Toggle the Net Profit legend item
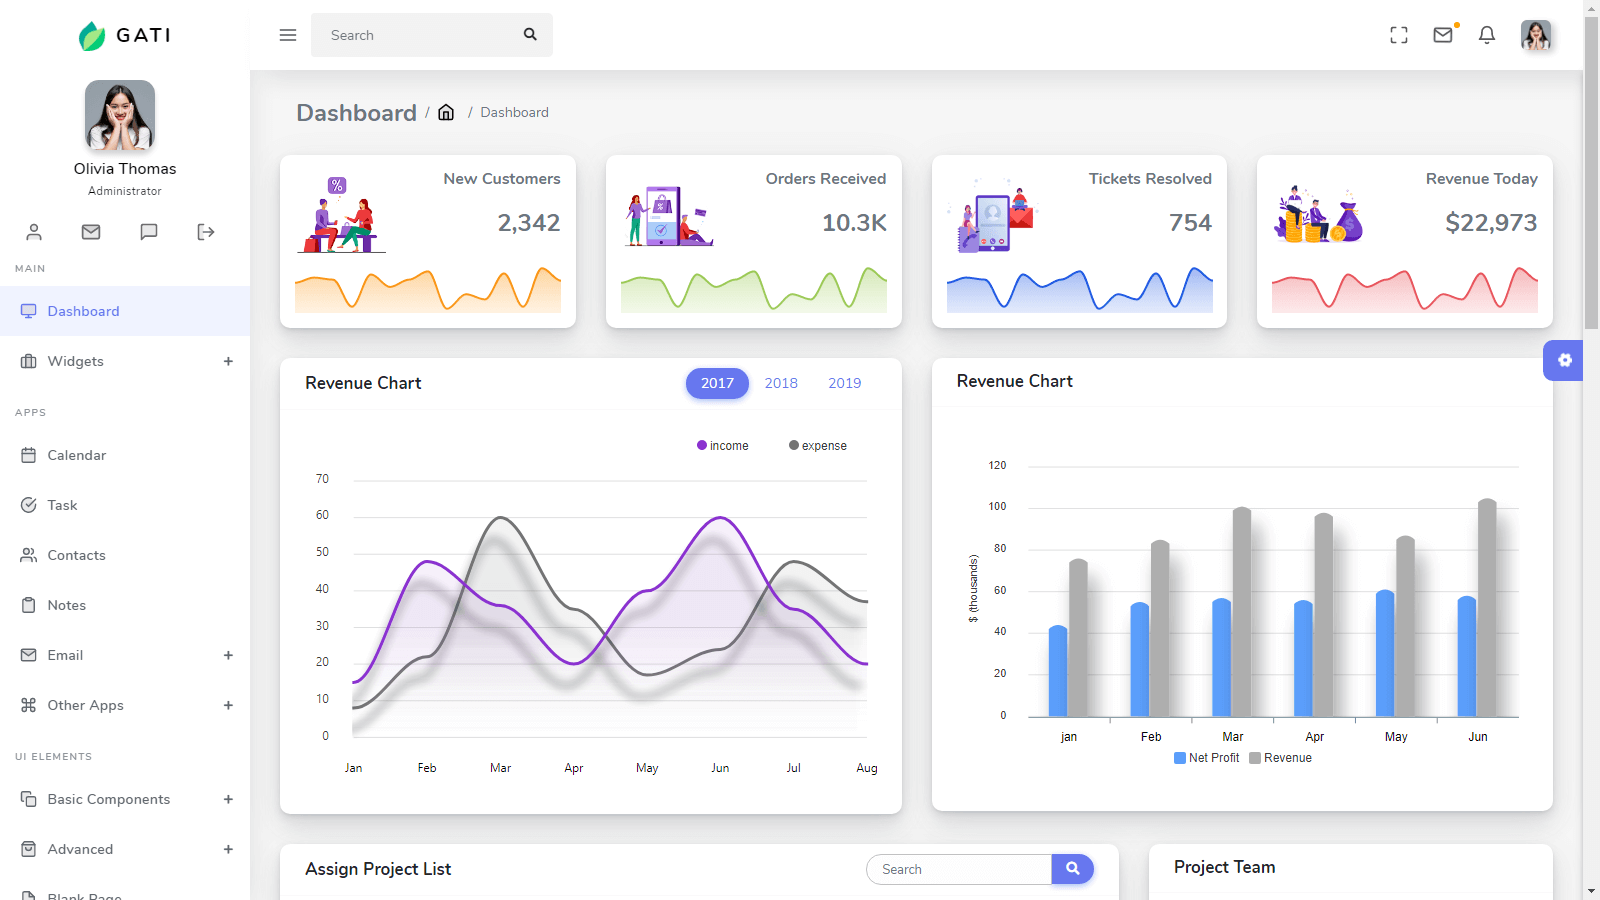This screenshot has height=900, width=1600. coord(1207,758)
